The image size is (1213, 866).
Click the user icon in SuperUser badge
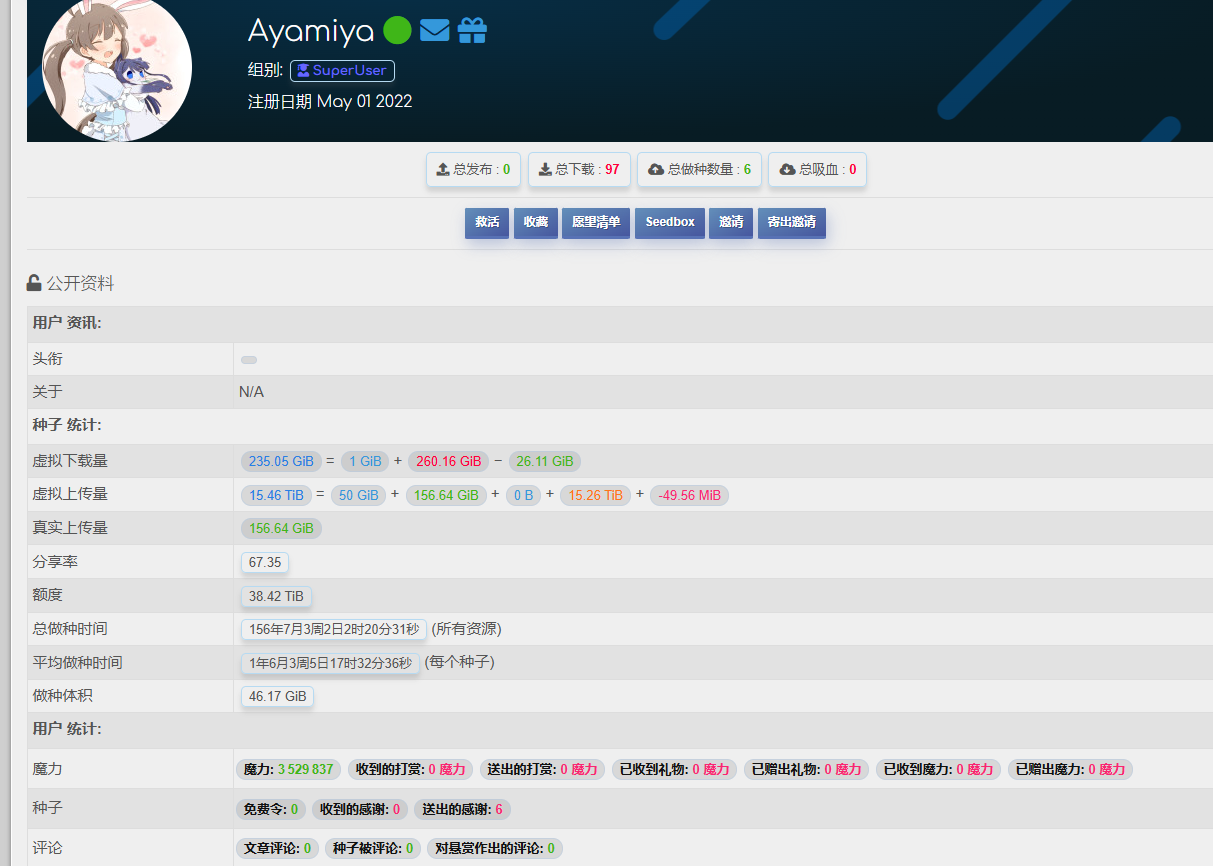[x=303, y=71]
